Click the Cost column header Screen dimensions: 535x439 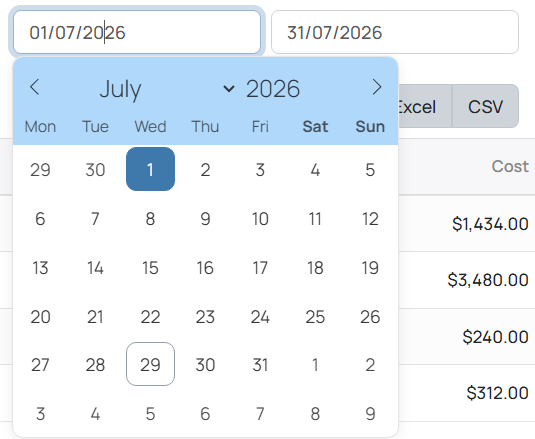[510, 166]
